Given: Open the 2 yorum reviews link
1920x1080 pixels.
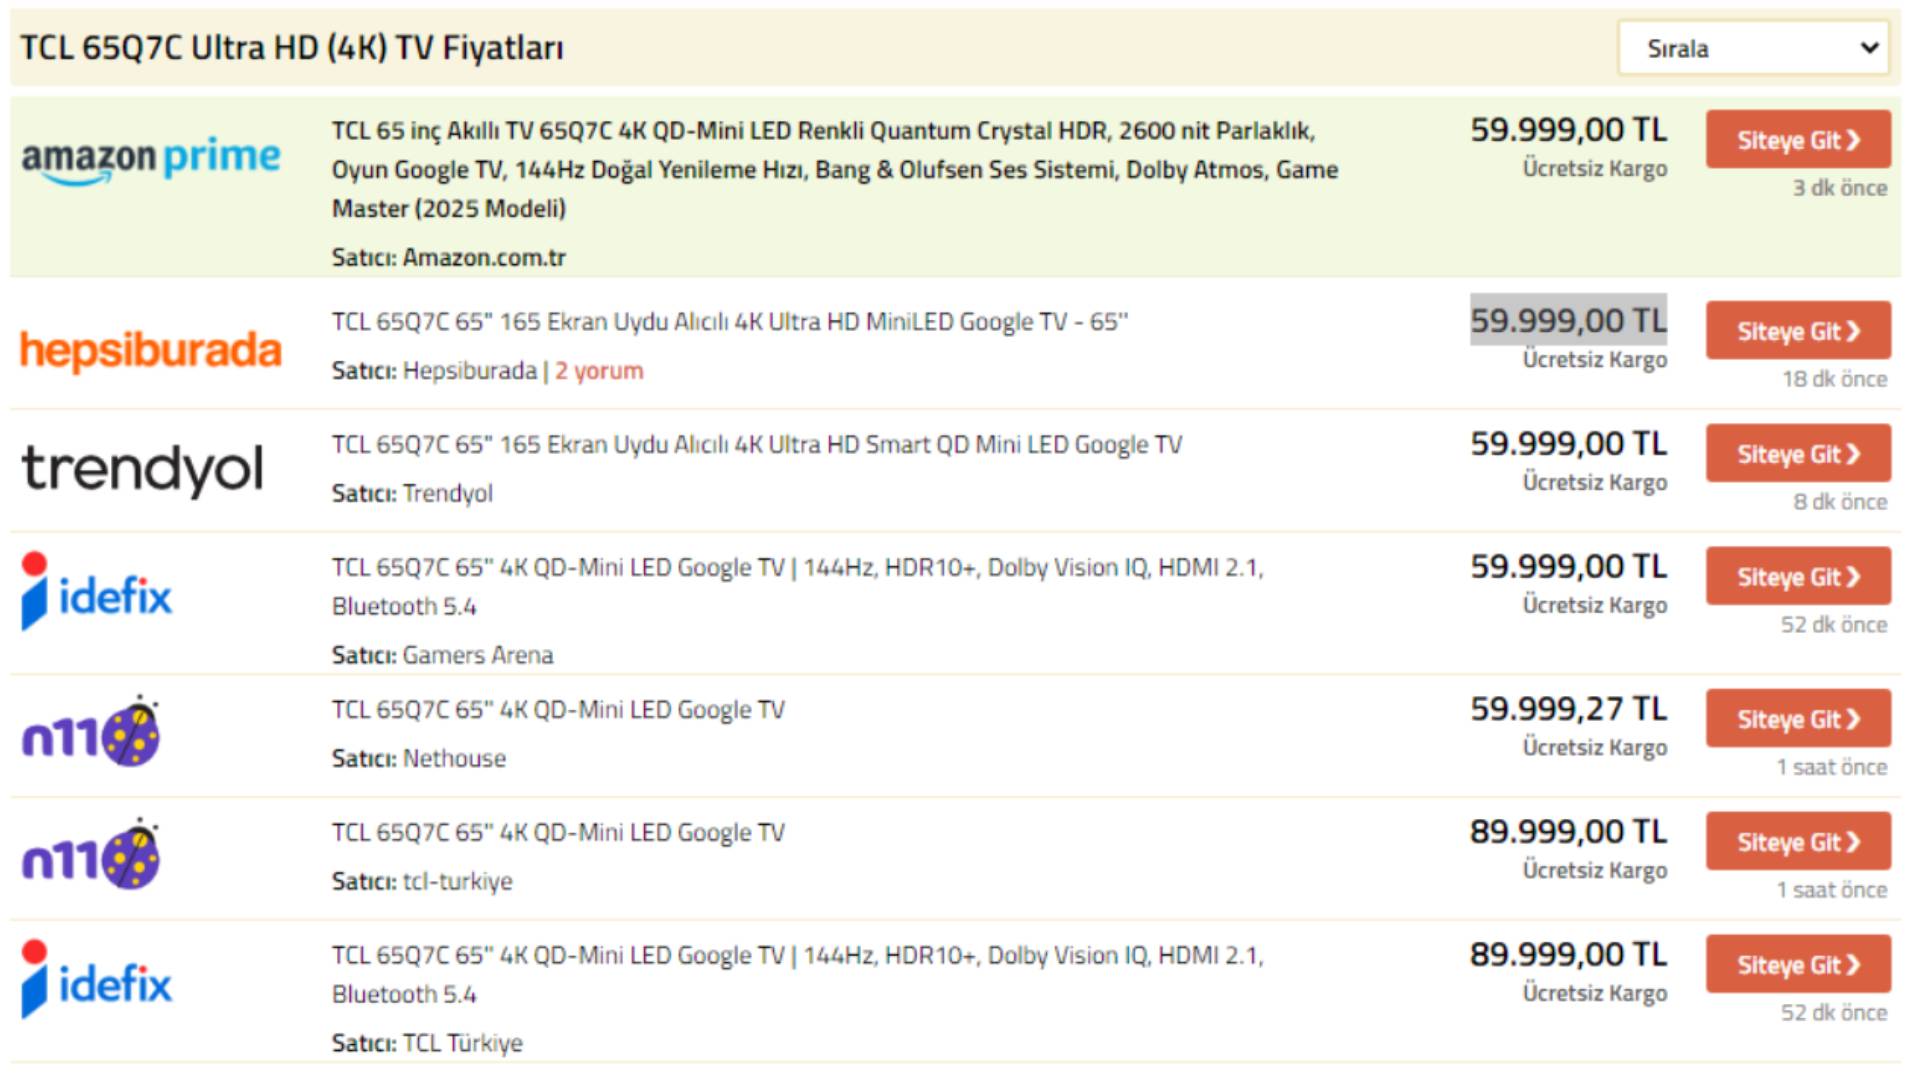Looking at the screenshot, I should click(599, 371).
